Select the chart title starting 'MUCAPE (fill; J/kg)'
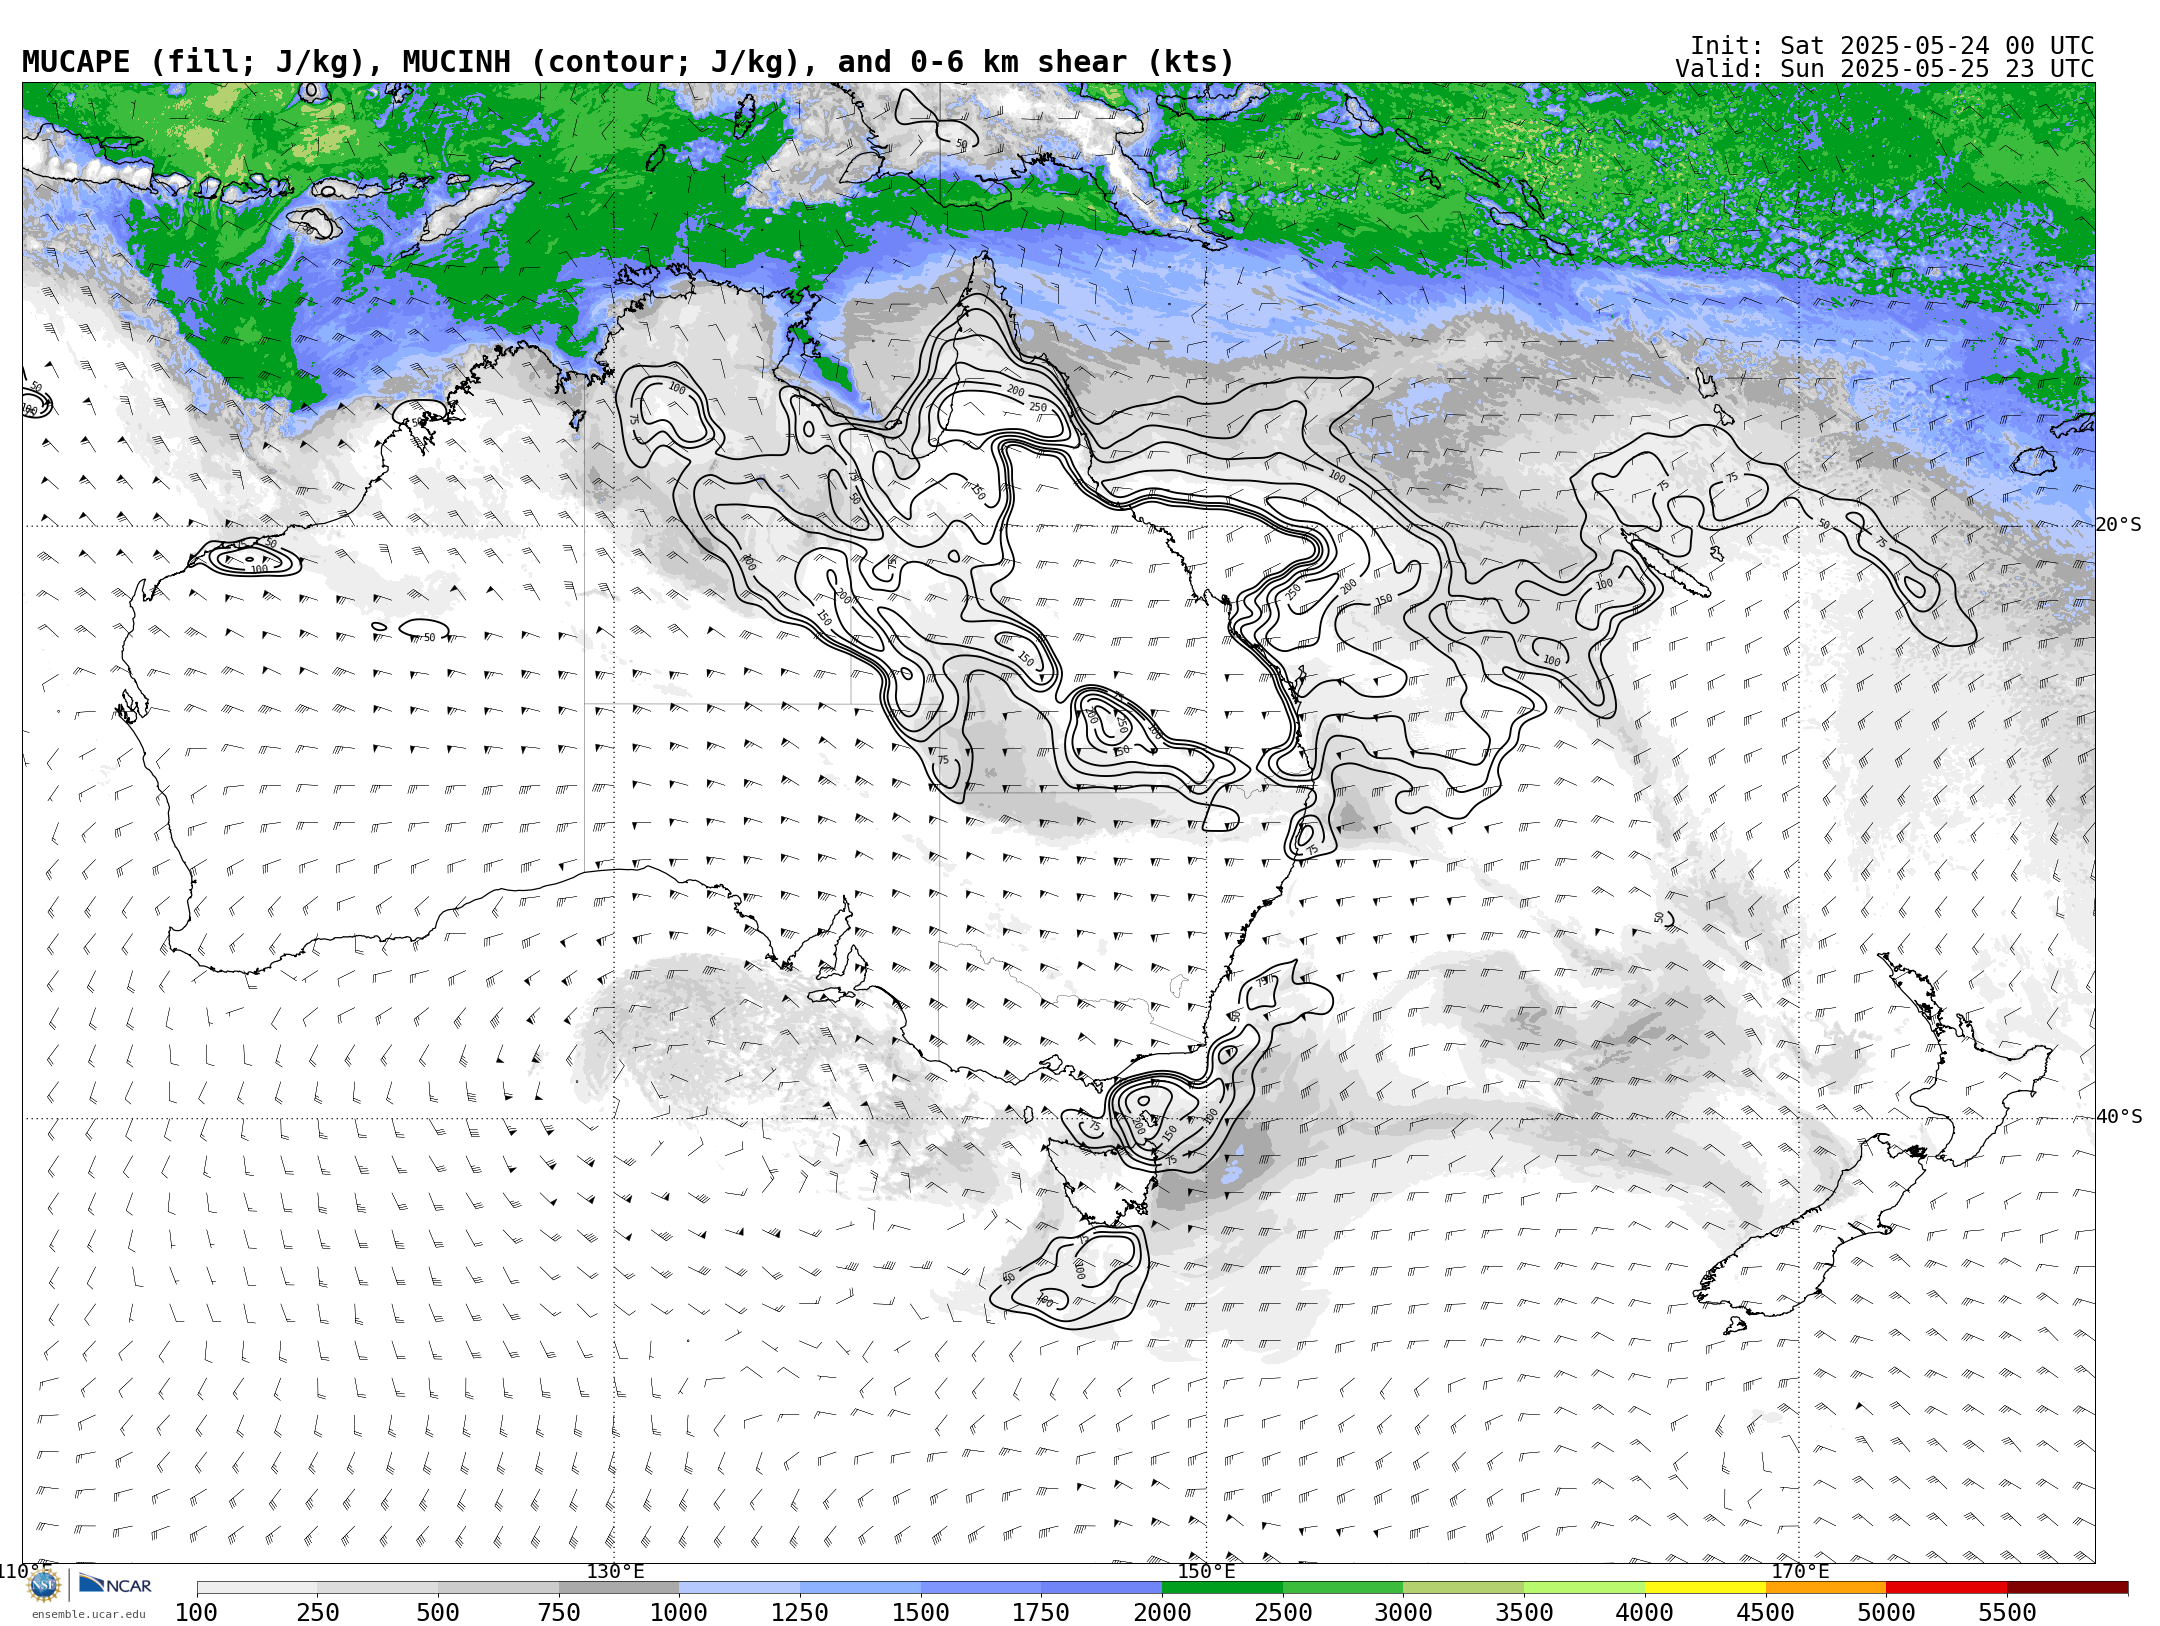The width and height of the screenshot is (2160, 1626). pyautogui.click(x=628, y=62)
